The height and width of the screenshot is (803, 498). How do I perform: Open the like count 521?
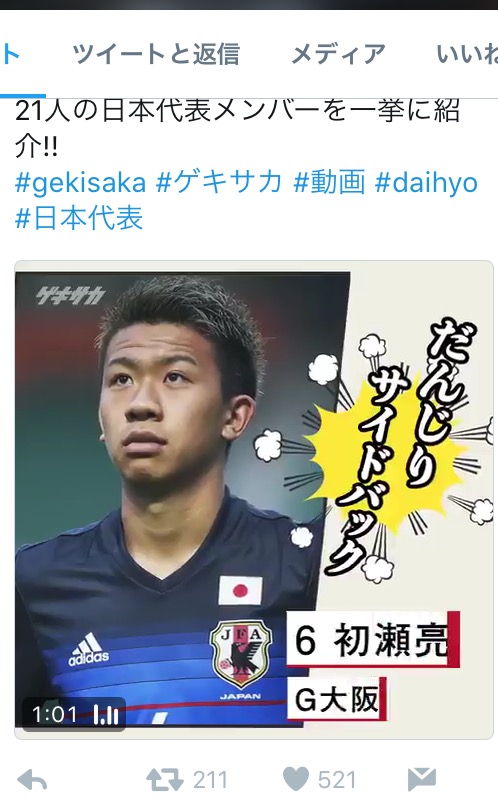point(337,780)
